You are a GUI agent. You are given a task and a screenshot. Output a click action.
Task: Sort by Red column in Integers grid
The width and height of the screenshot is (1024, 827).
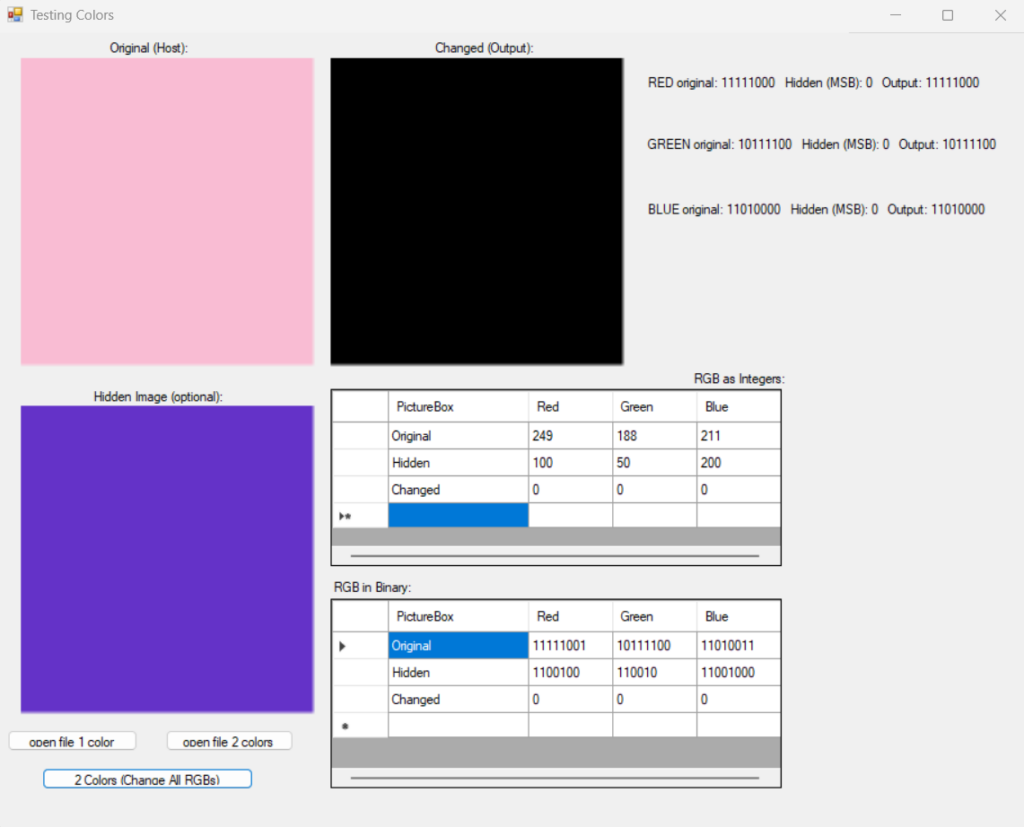tap(570, 407)
